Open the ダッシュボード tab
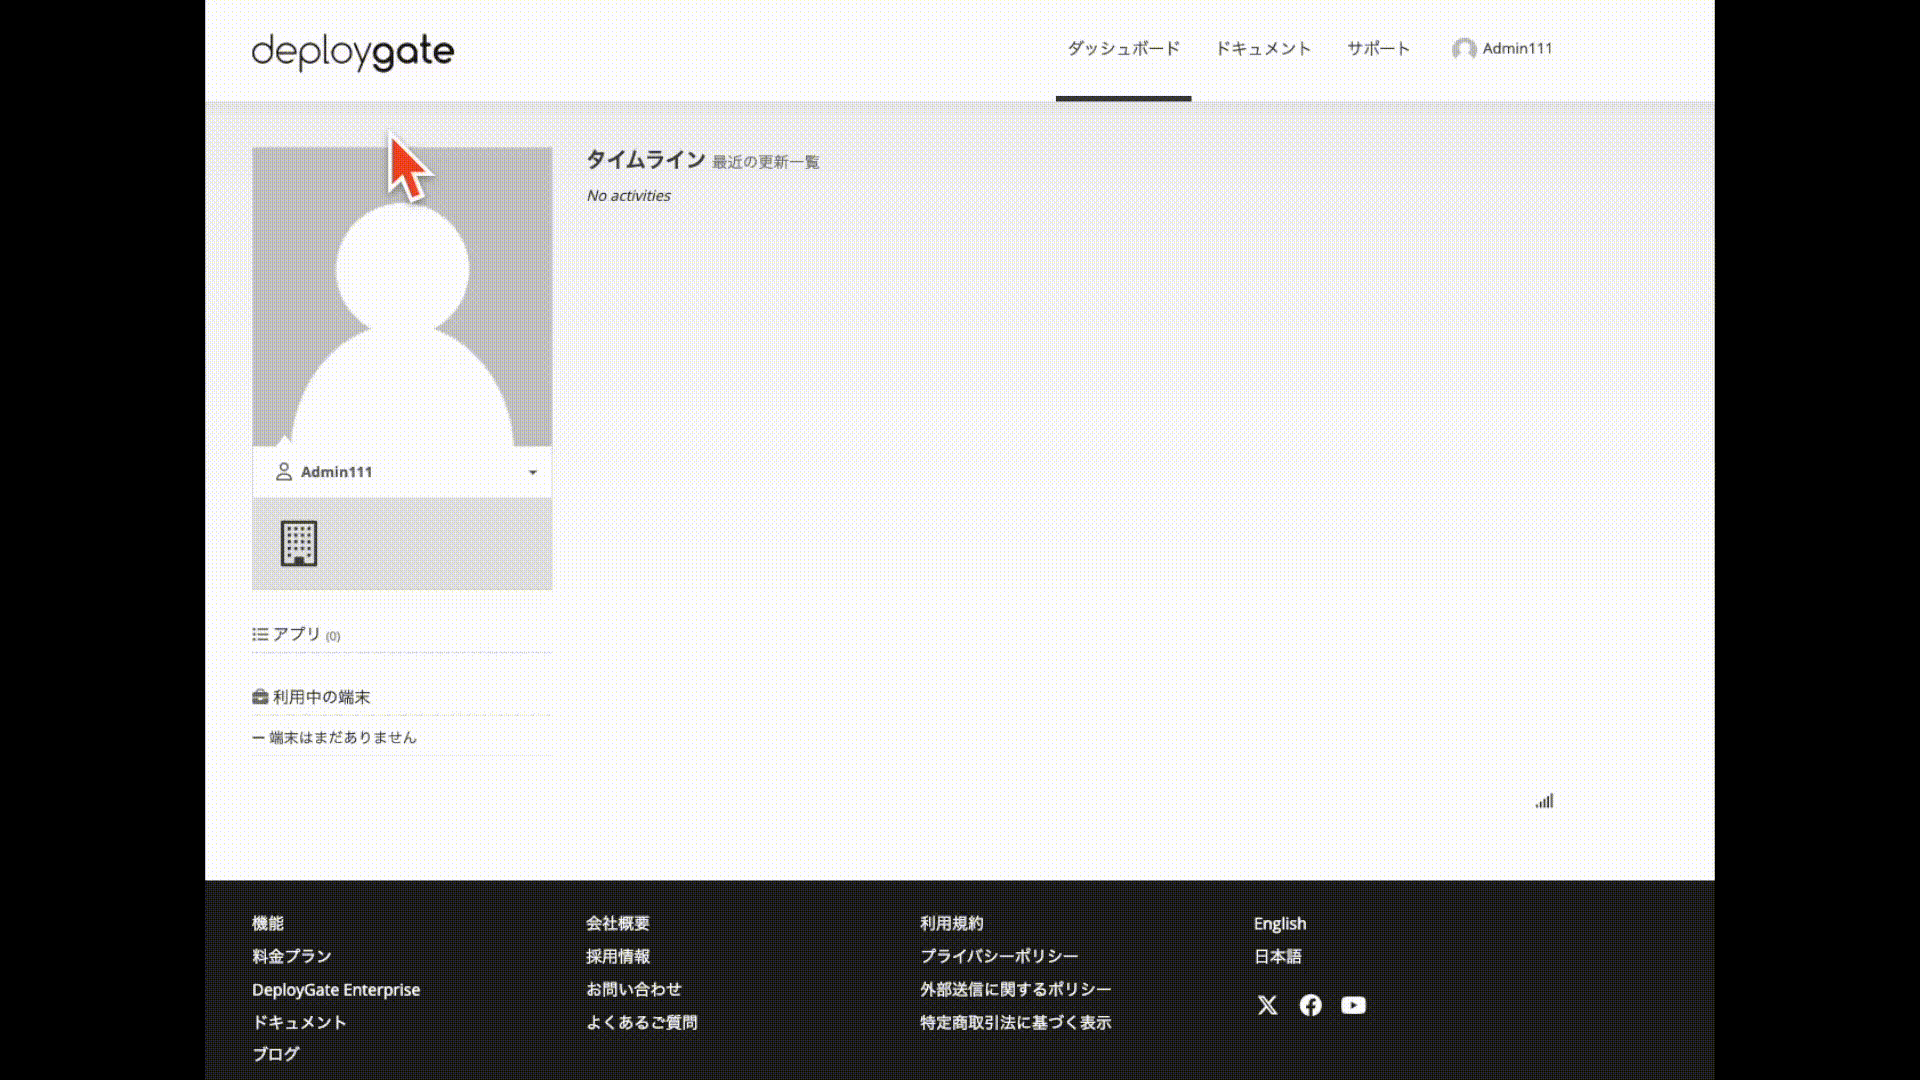1920x1080 pixels. click(1123, 49)
